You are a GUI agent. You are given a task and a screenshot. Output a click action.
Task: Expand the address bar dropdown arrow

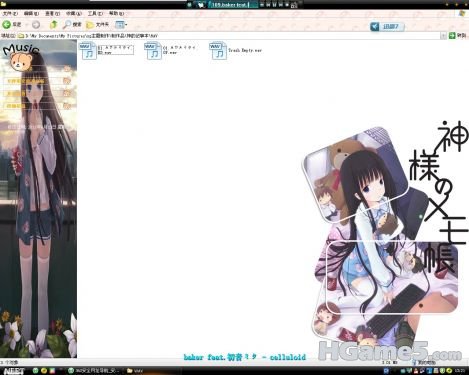(443, 36)
